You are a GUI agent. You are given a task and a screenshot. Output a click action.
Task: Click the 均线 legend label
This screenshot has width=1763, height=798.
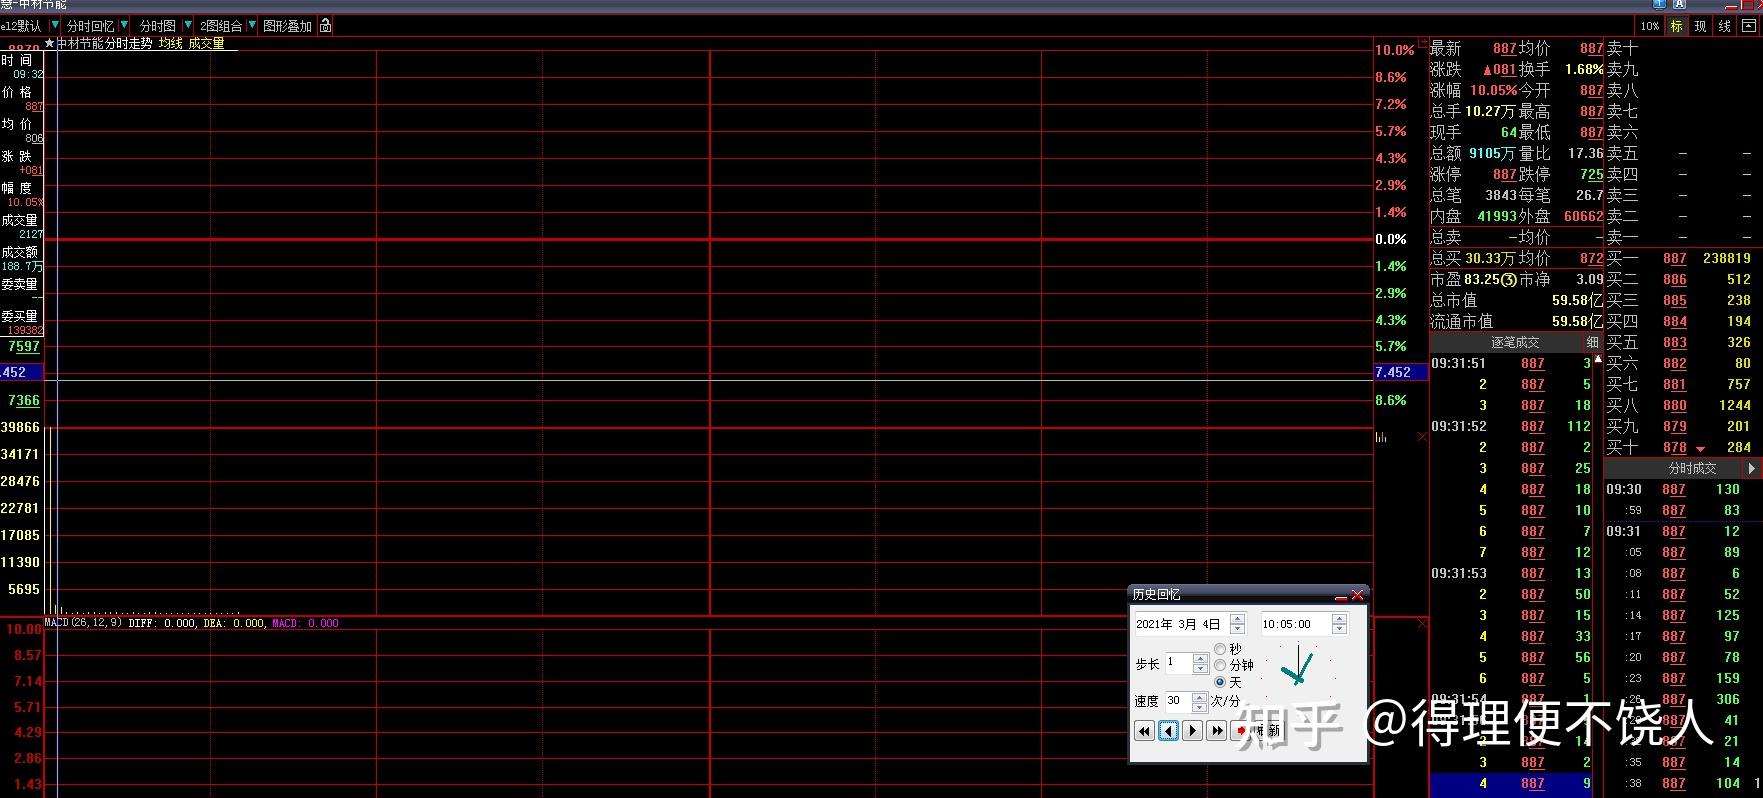pos(171,44)
